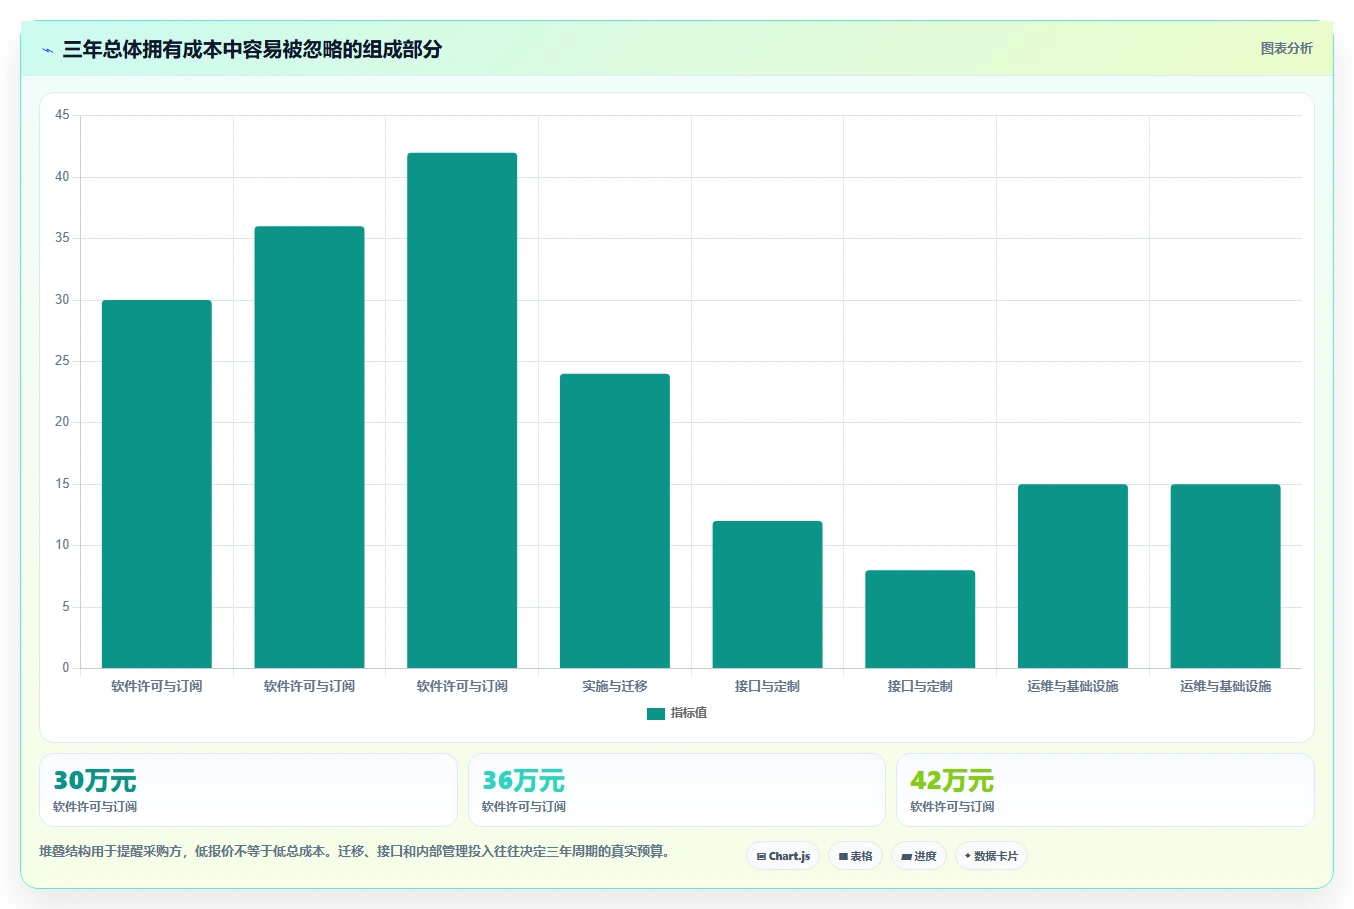Select the tallest bar reaching 42
Image resolution: width=1354 pixels, height=909 pixels.
[x=462, y=410]
